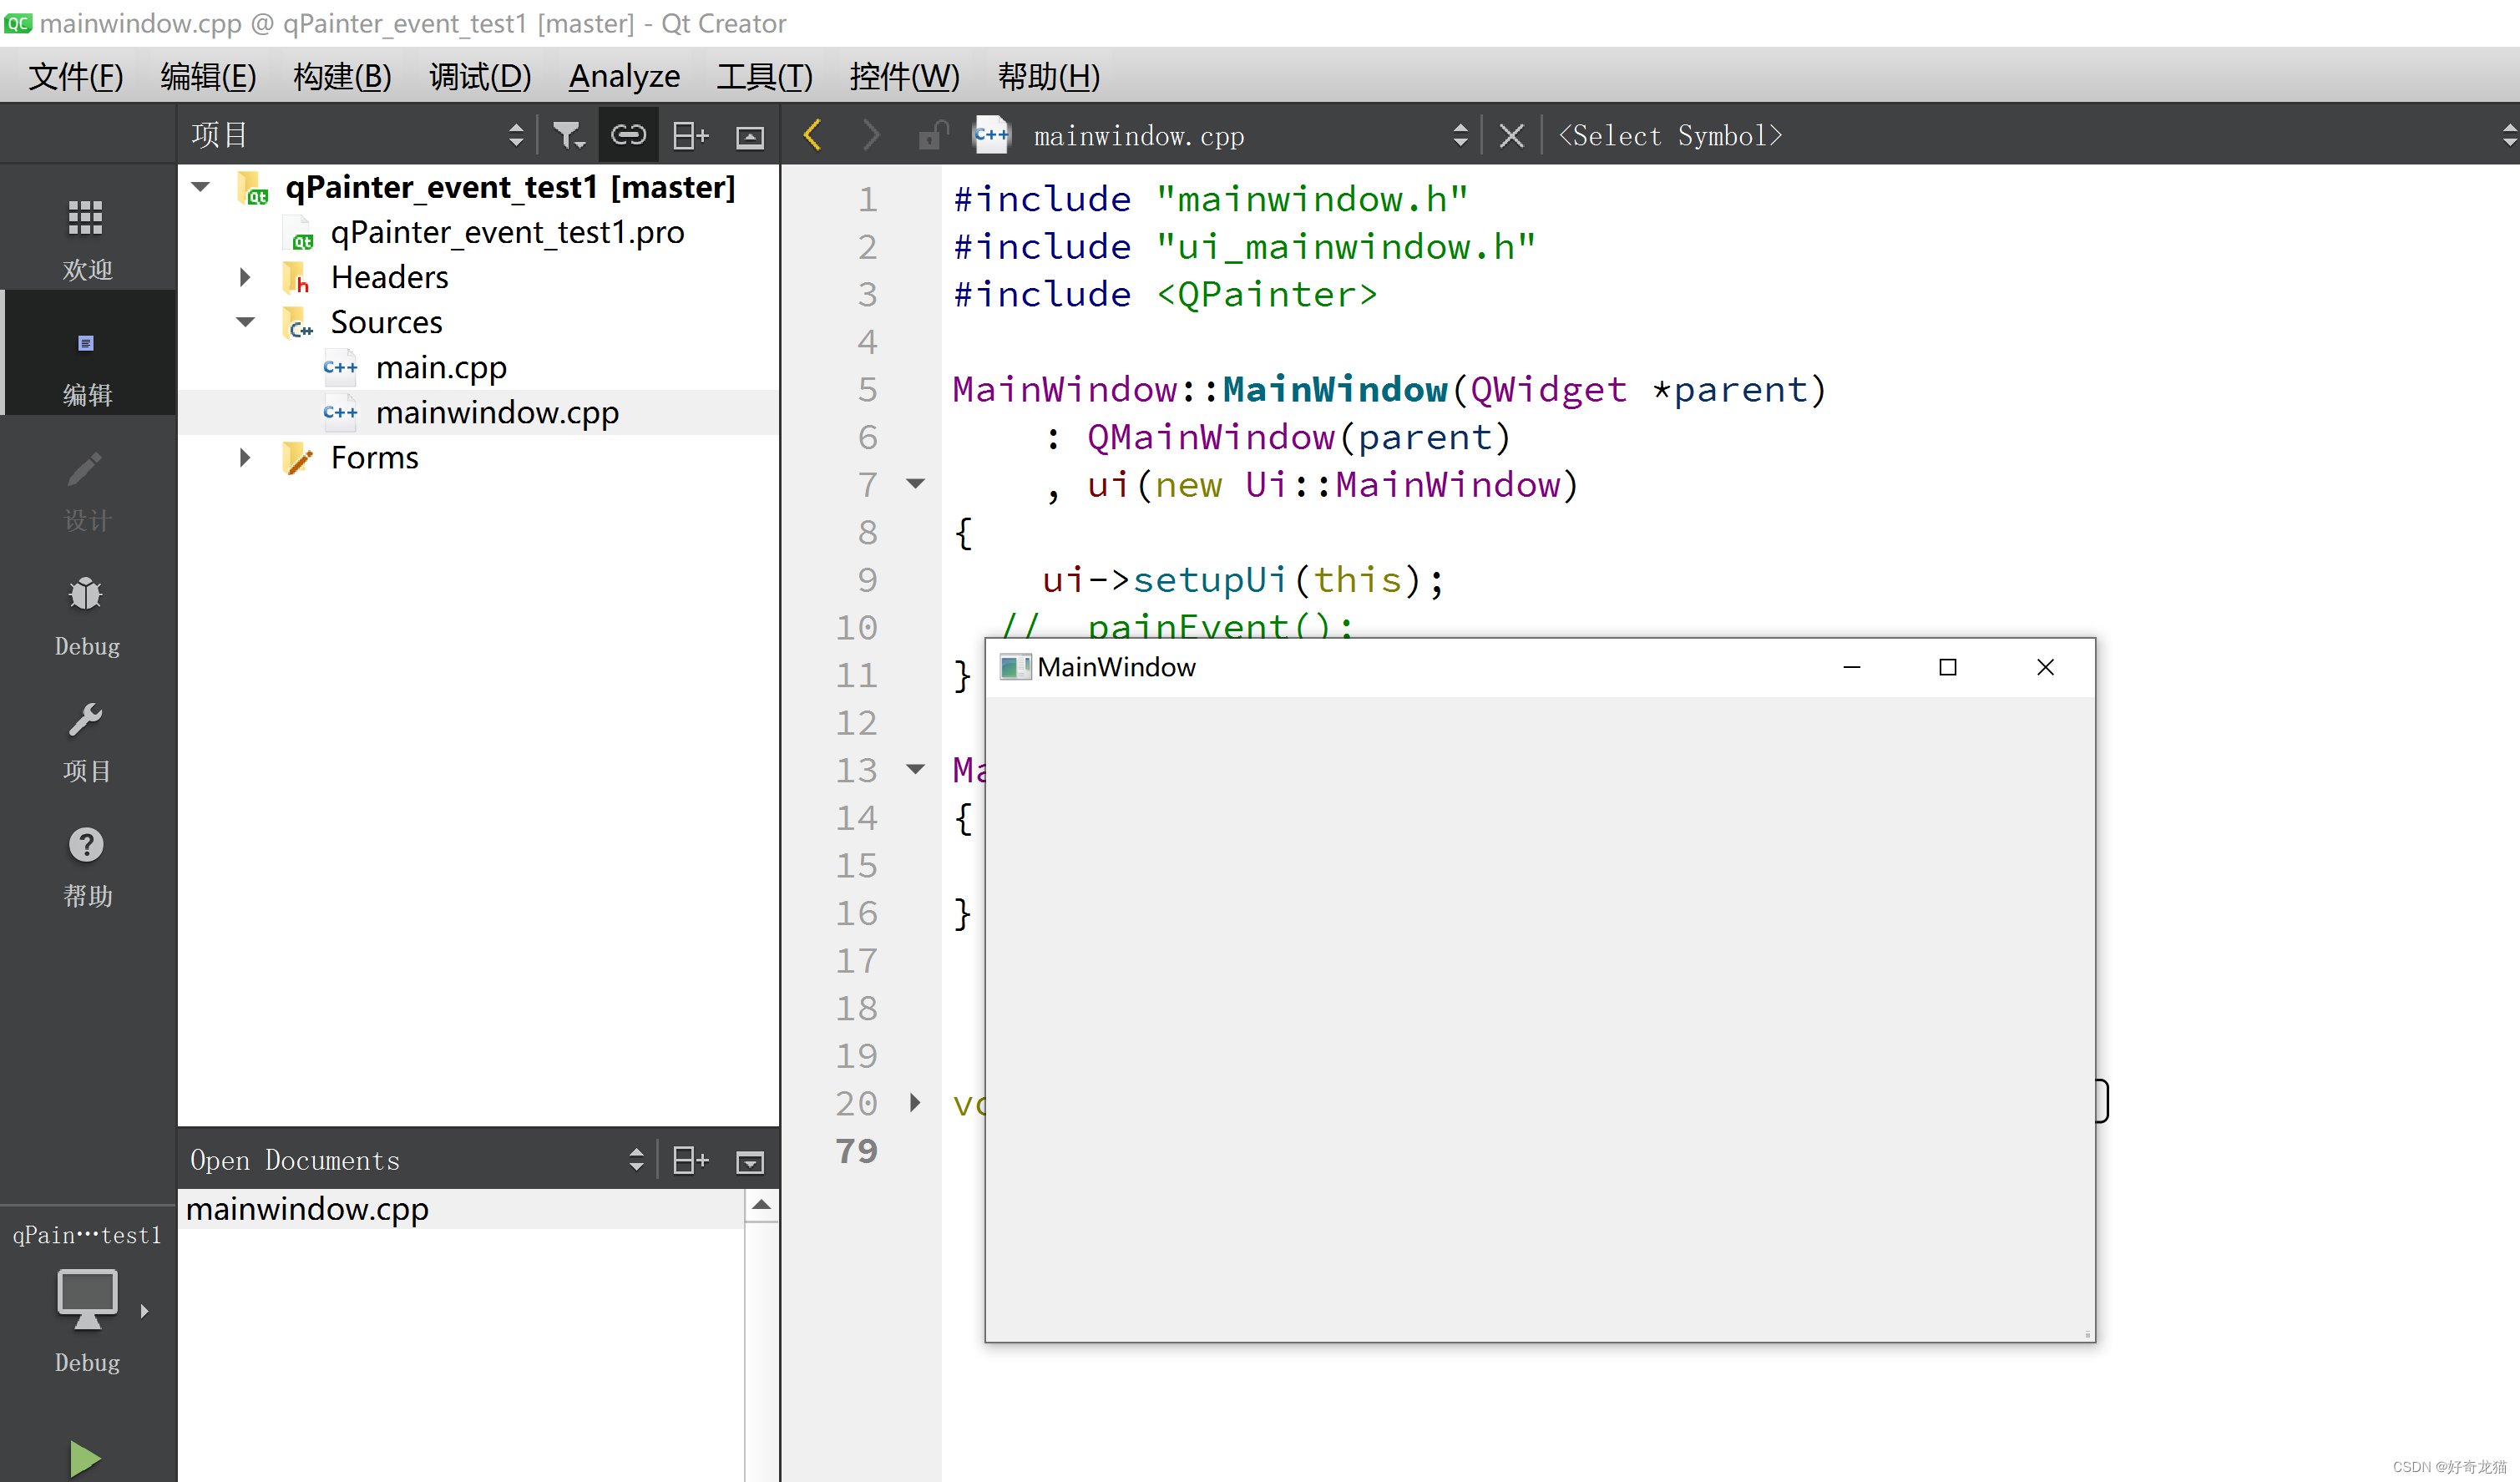Select mainwindow.cpp in Open Documents panel
The width and height of the screenshot is (2520, 1482).
309,1206
